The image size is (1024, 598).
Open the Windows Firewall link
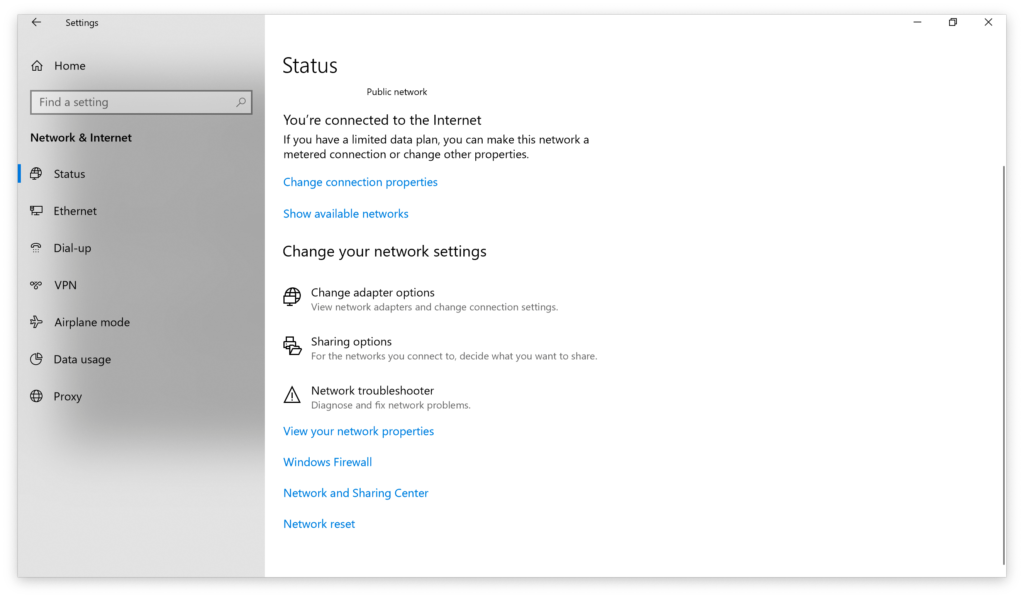[x=327, y=462]
